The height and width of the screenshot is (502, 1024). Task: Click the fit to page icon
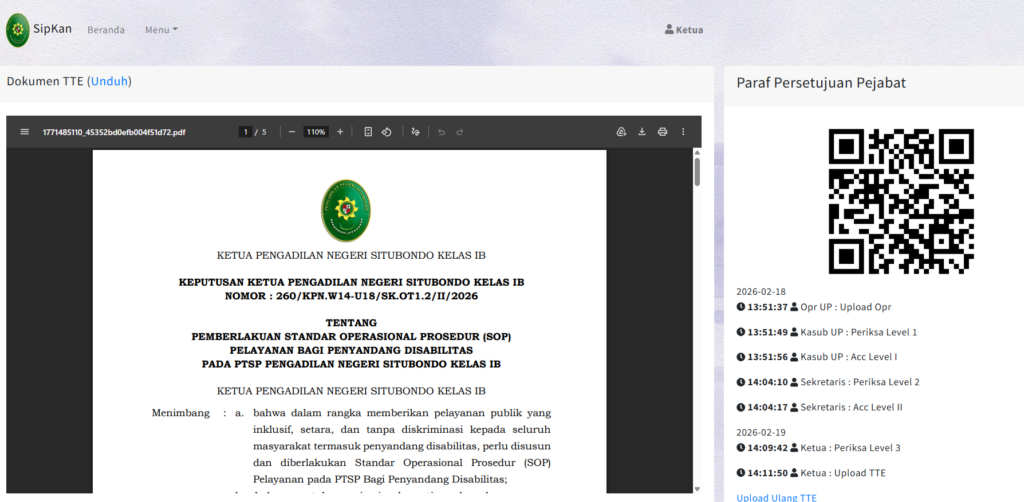coord(368,132)
